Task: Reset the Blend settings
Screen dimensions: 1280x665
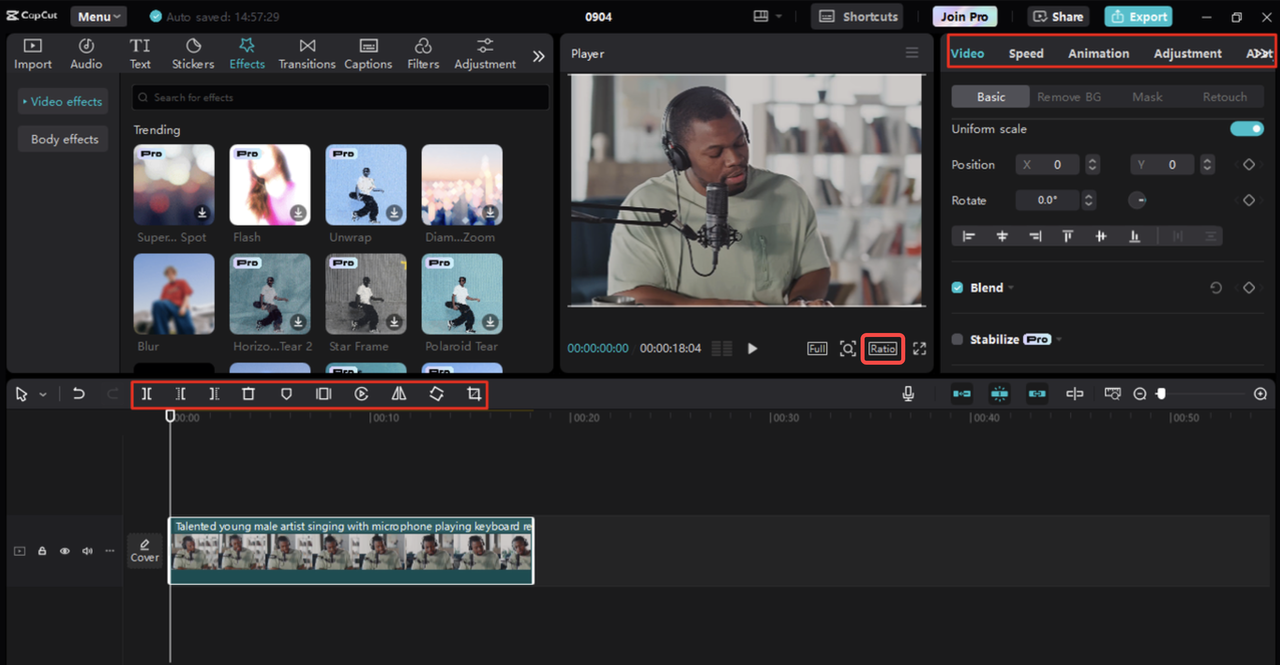Action: click(x=1216, y=288)
